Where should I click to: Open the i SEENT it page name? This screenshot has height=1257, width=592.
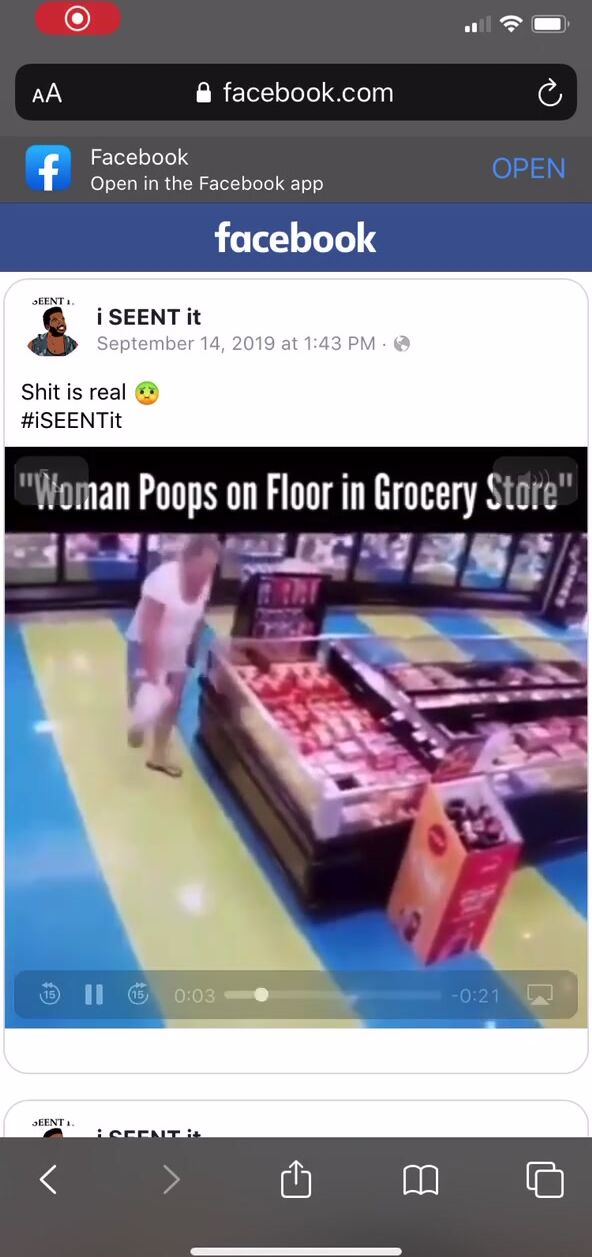point(149,317)
